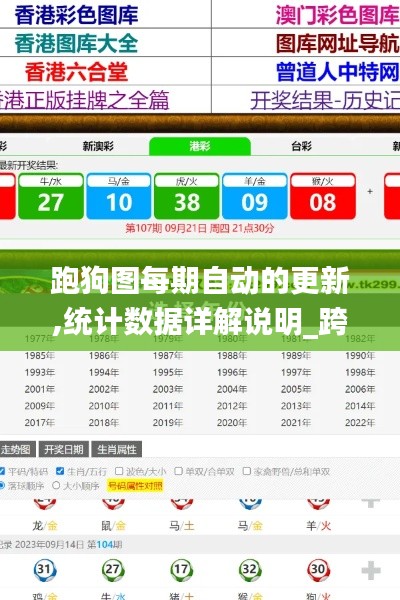Select the year 1996年
This screenshot has height=600, width=400.
[x=232, y=373]
